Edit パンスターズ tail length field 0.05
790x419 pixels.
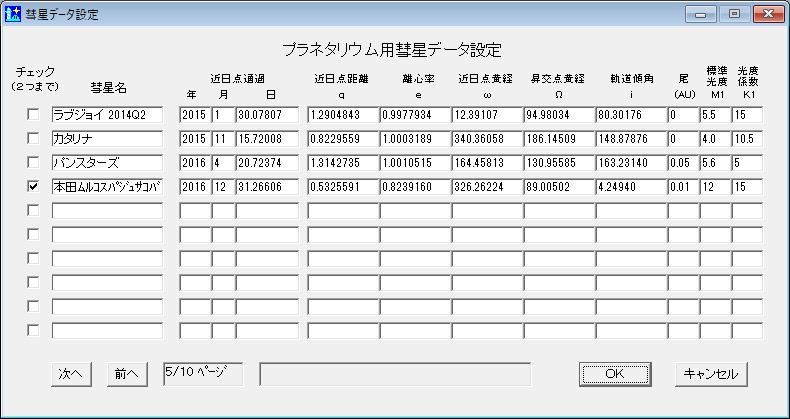[682, 163]
